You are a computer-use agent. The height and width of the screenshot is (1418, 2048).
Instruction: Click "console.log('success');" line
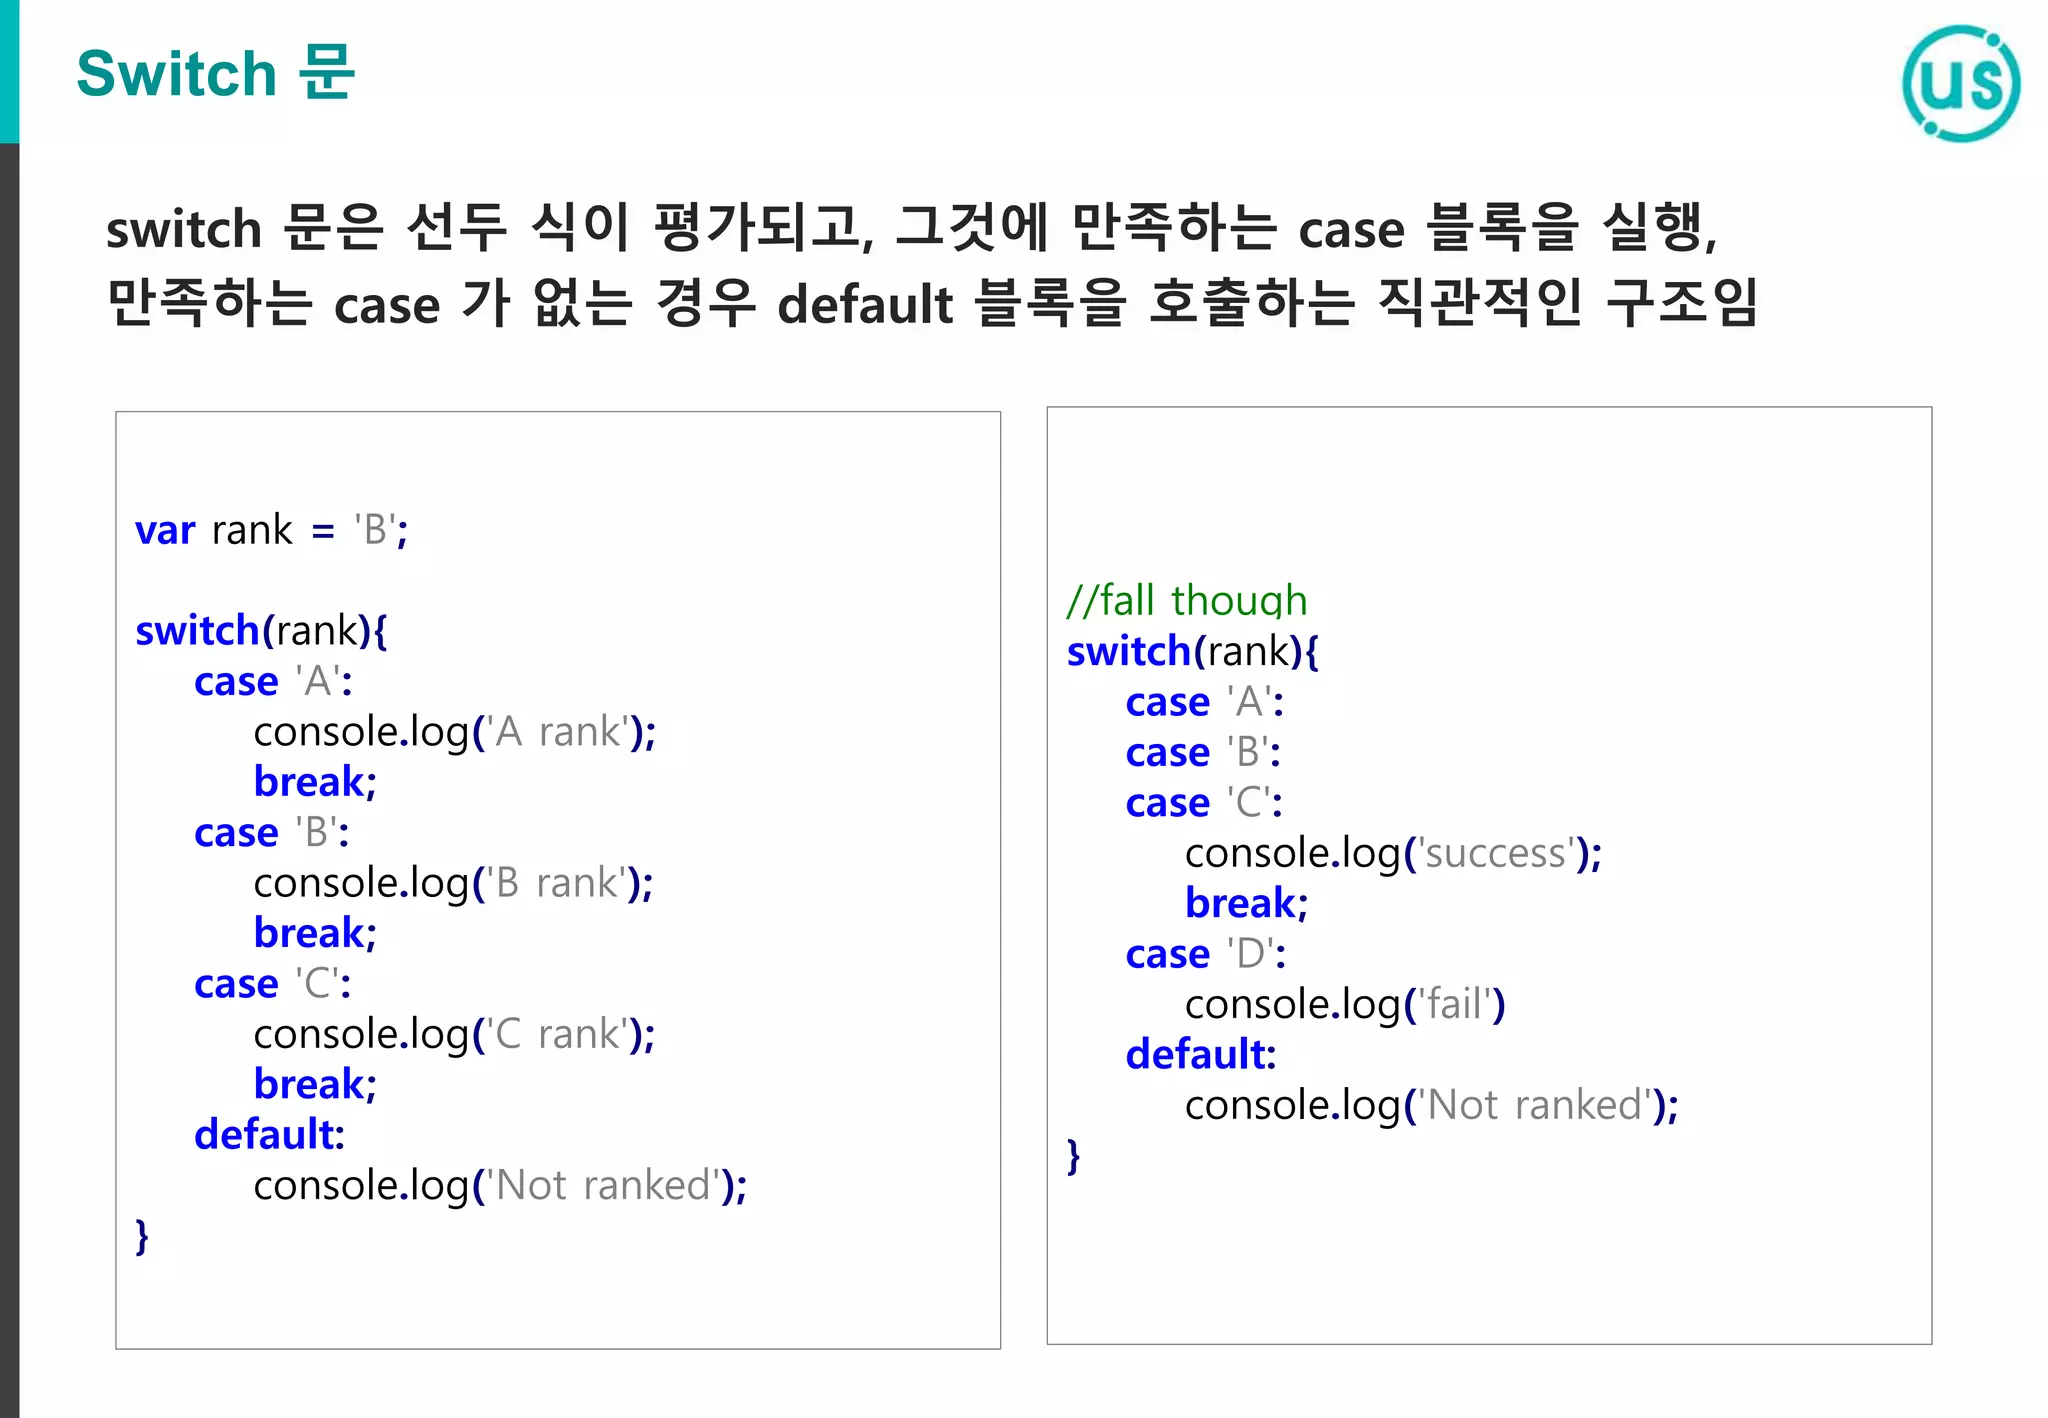pos(1393,854)
